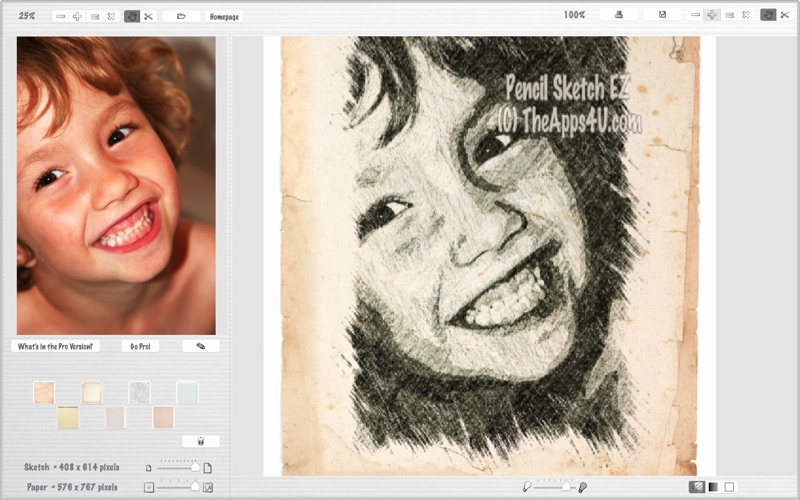Choose the light beige paper texture
The height and width of the screenshot is (500, 800).
[x=115, y=417]
